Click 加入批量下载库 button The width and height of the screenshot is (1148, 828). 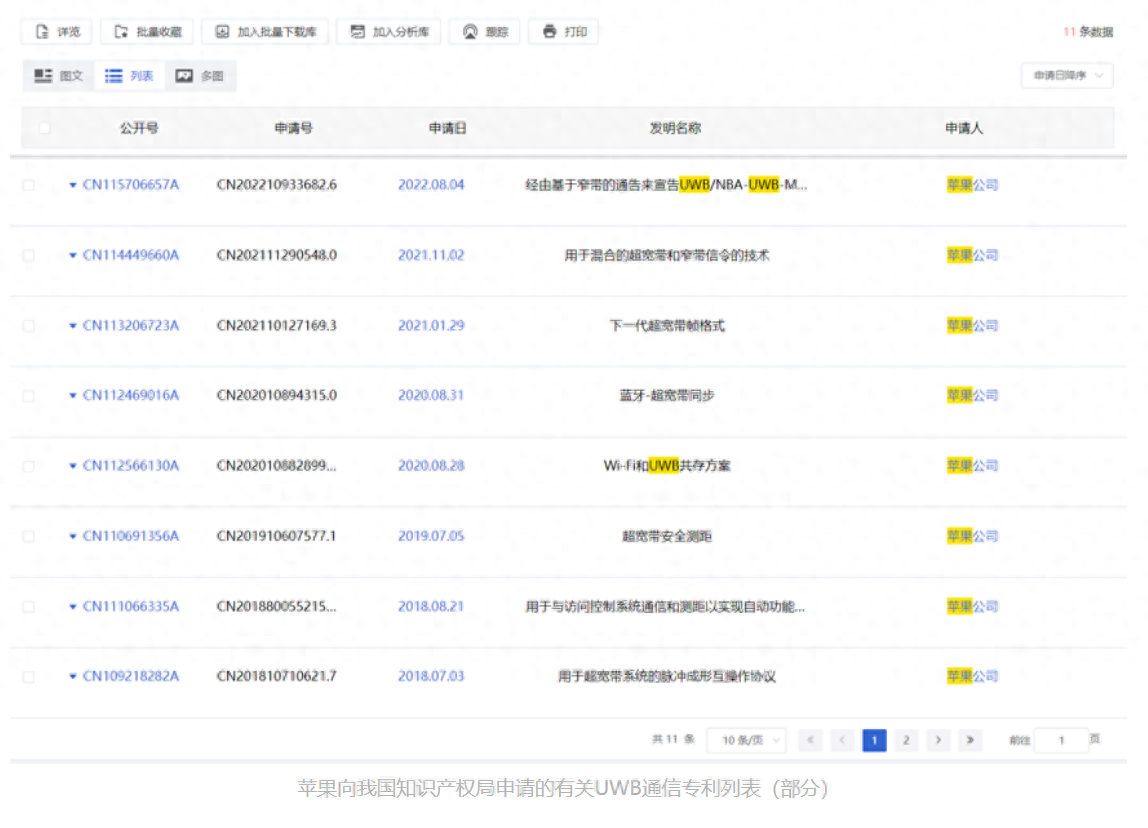coord(265,31)
